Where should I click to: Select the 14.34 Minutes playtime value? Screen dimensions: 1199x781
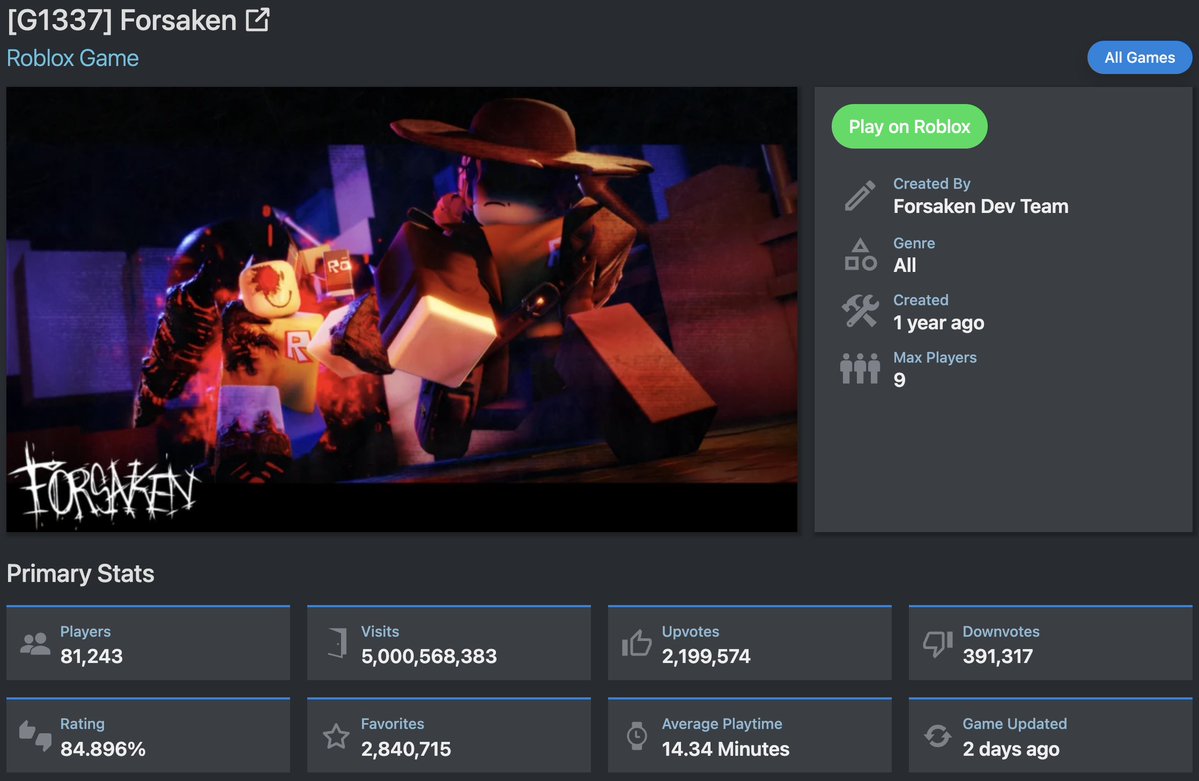click(726, 749)
